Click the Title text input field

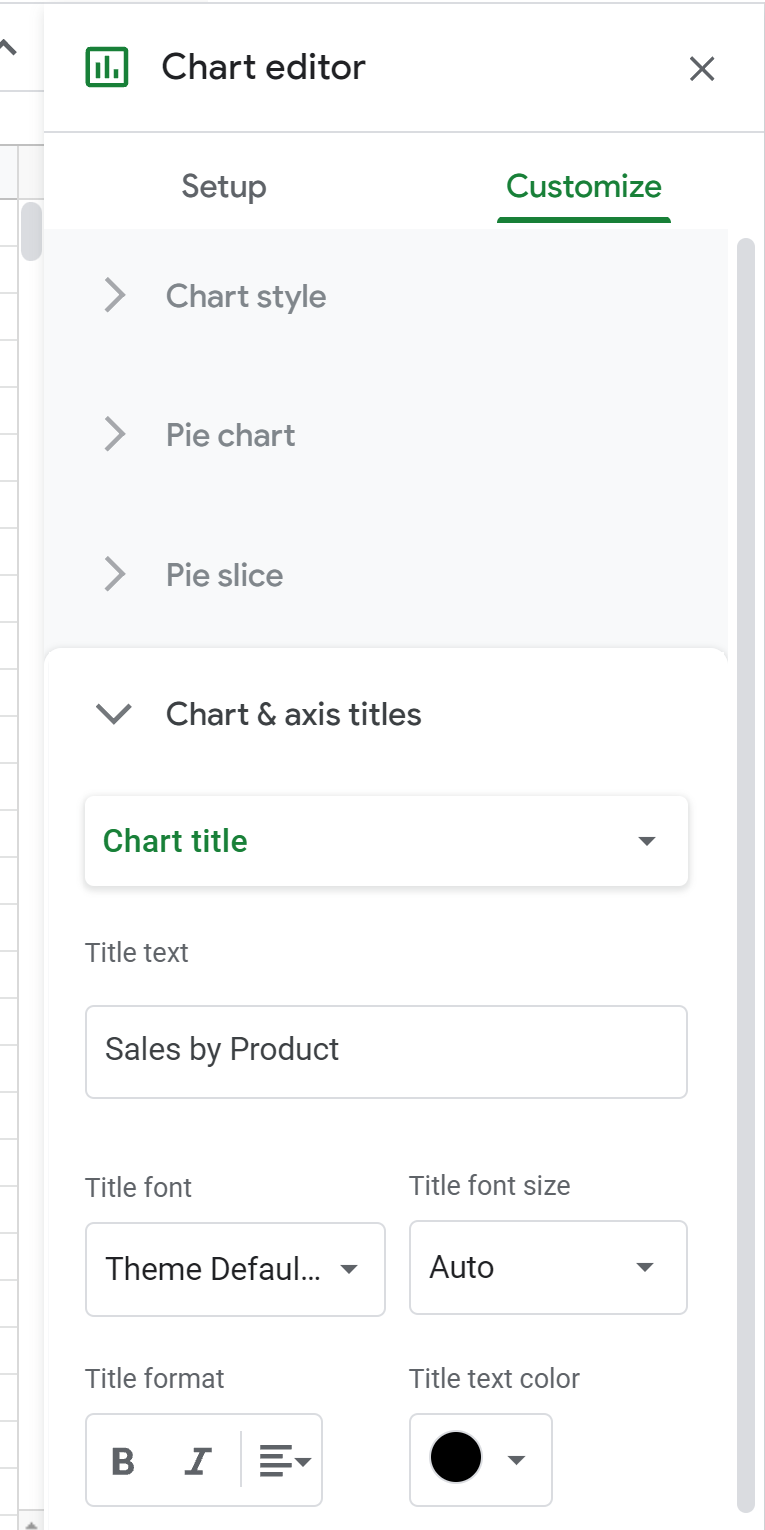point(386,1051)
